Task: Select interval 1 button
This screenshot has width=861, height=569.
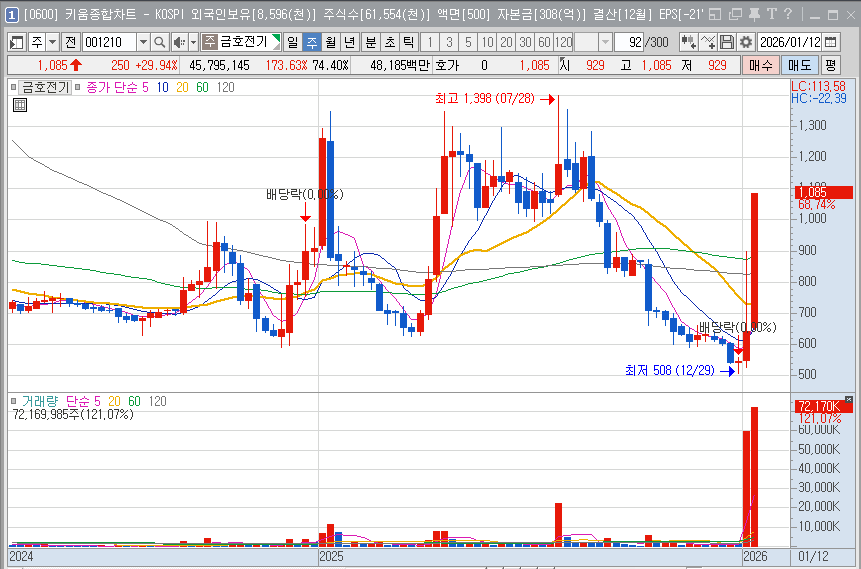Action: coord(430,42)
